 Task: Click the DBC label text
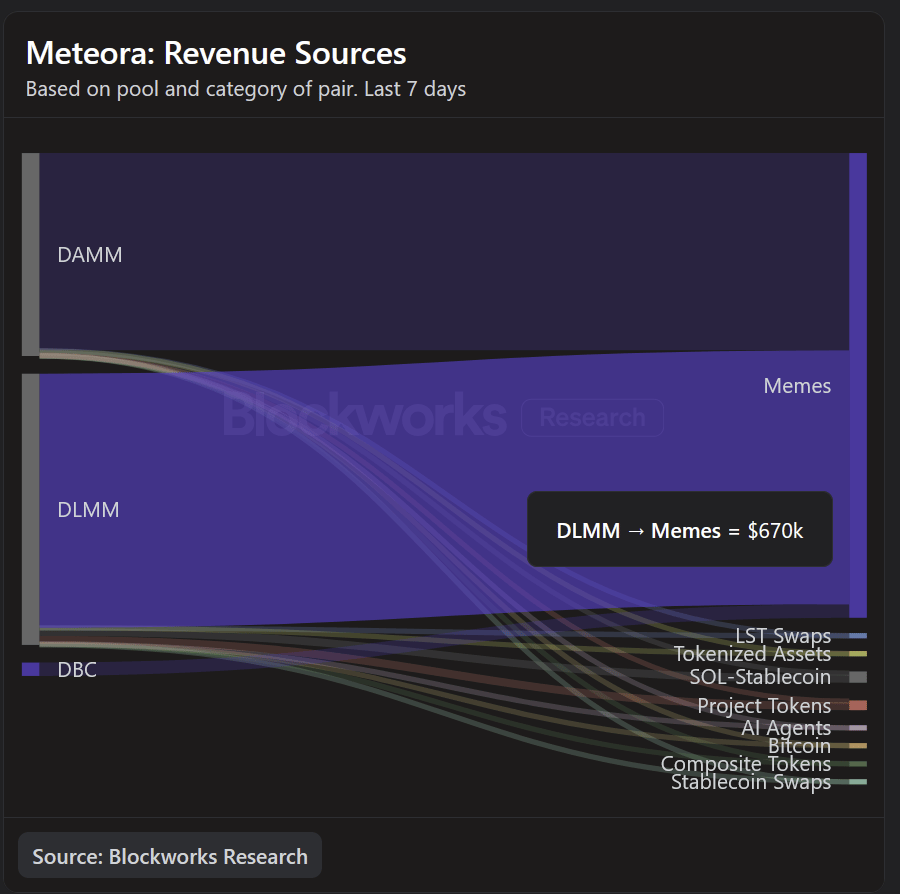[77, 670]
